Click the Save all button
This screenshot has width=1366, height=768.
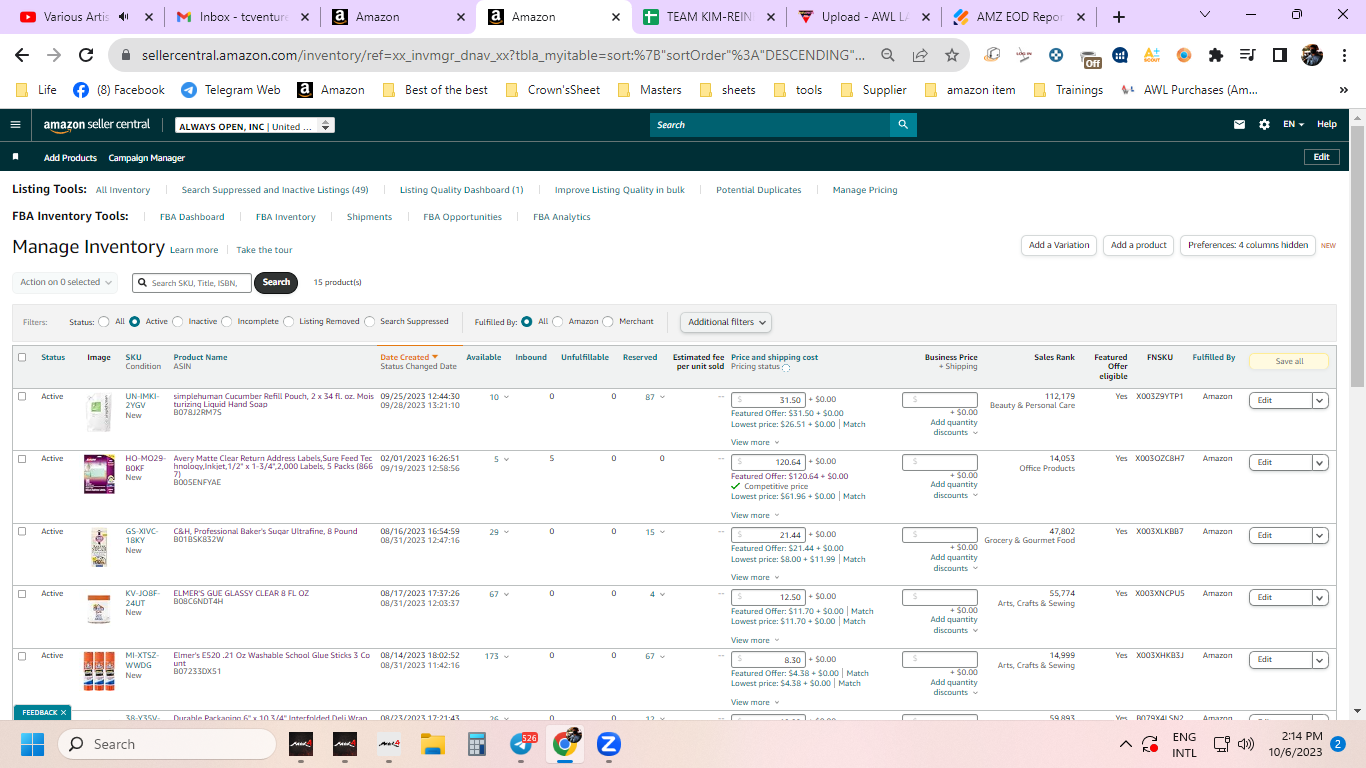tap(1289, 361)
